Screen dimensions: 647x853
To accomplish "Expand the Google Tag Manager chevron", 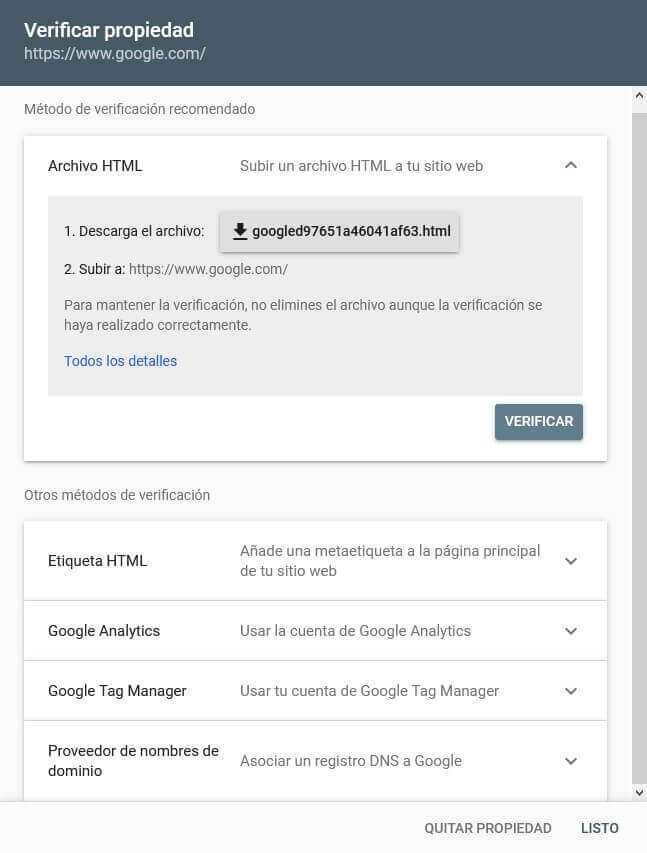I will pyautogui.click(x=570, y=691).
